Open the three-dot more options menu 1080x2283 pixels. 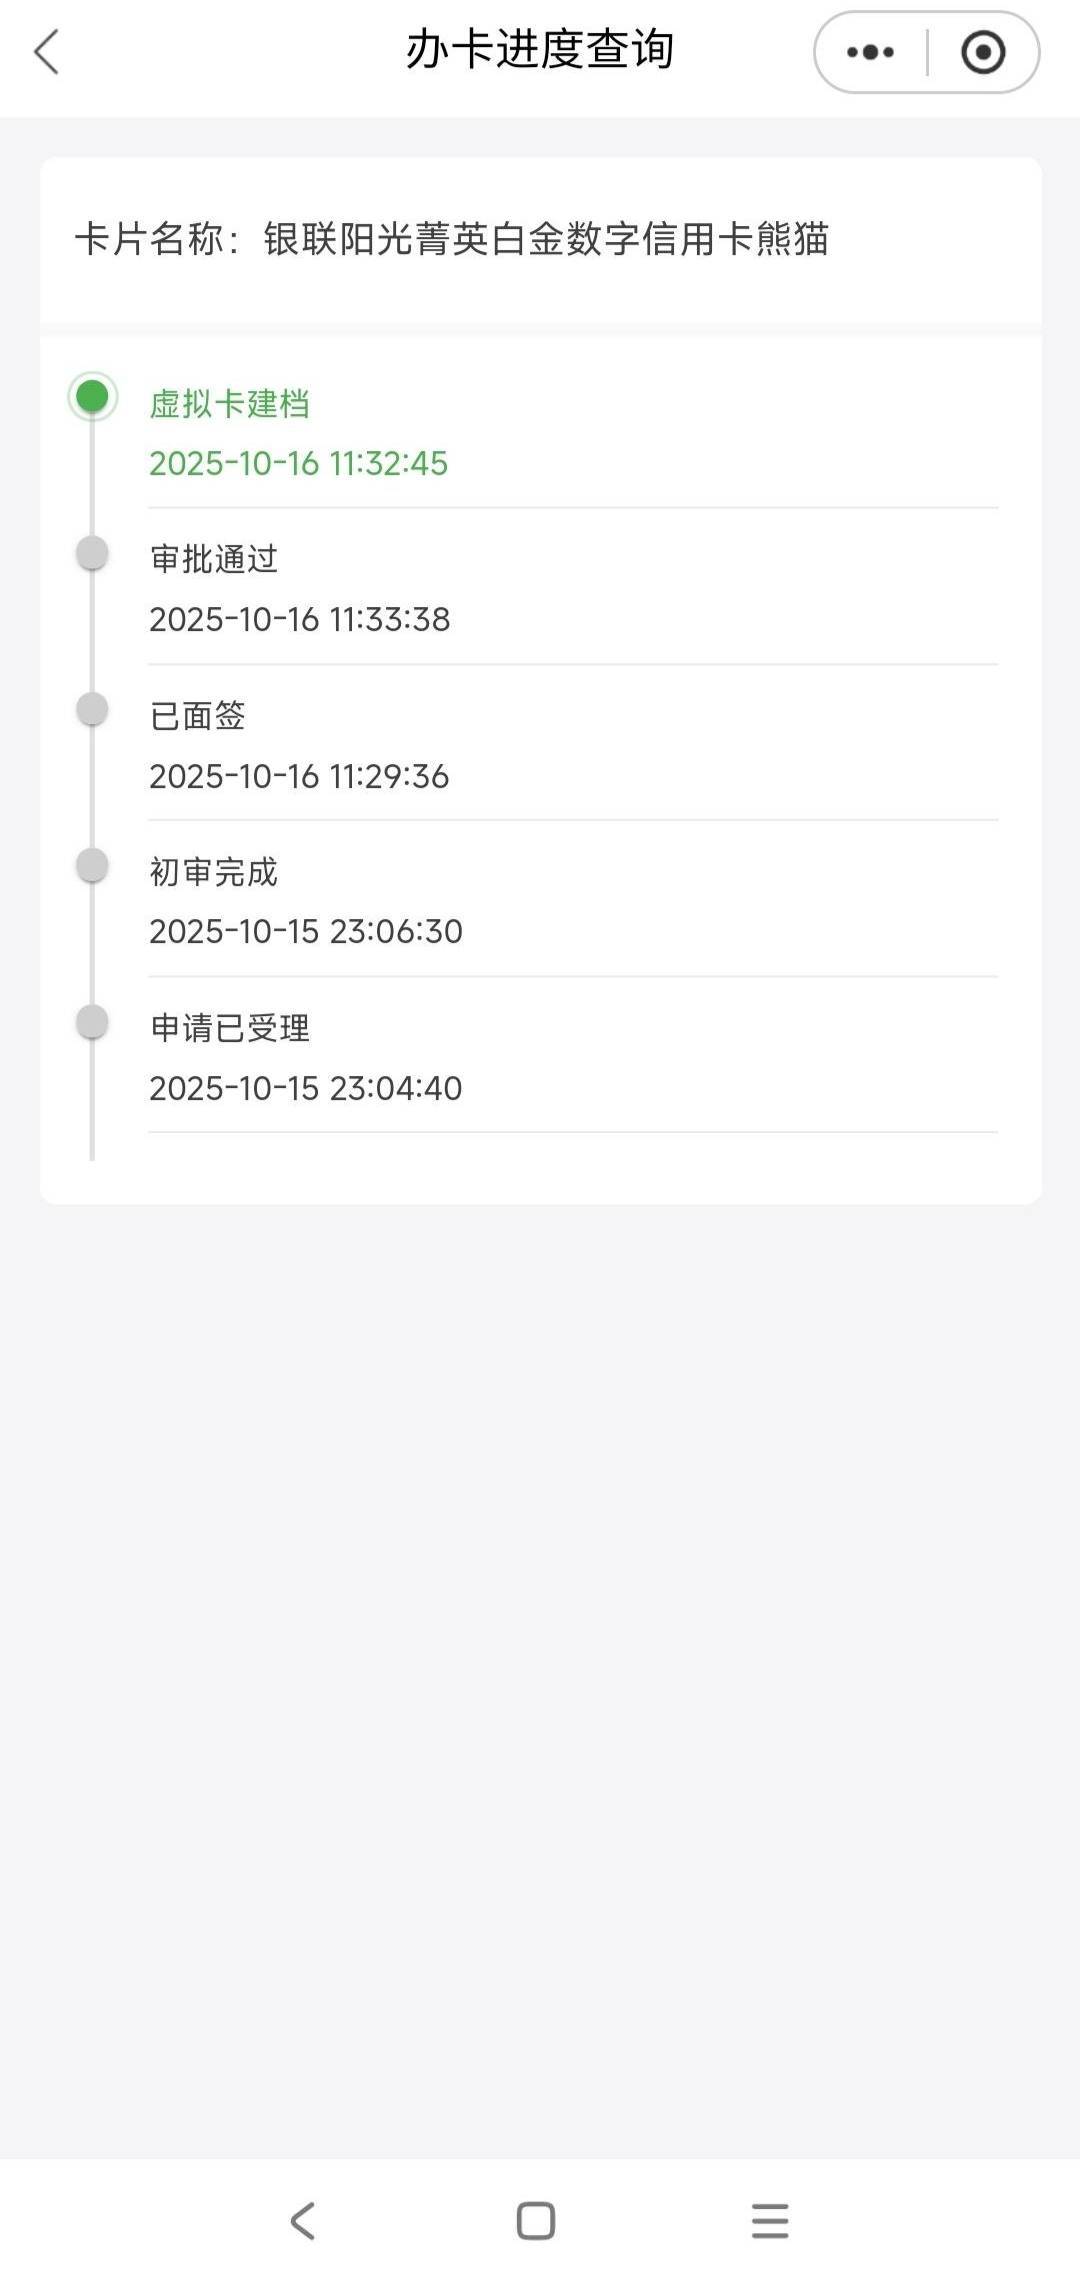click(x=870, y=52)
